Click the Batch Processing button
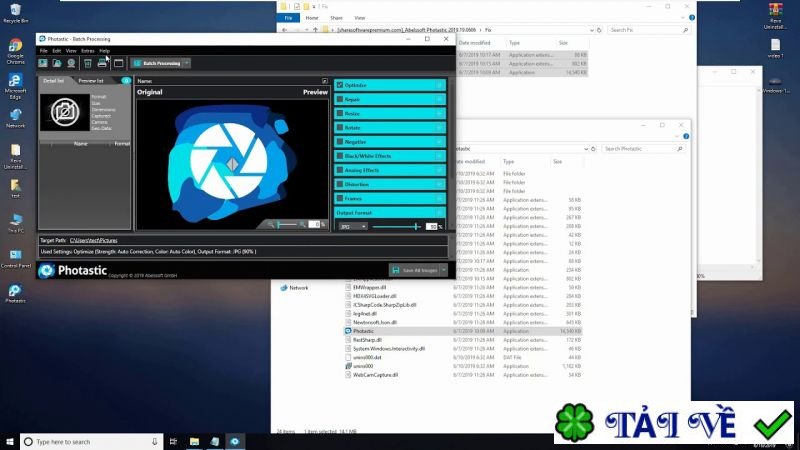800x450 pixels. [x=157, y=63]
